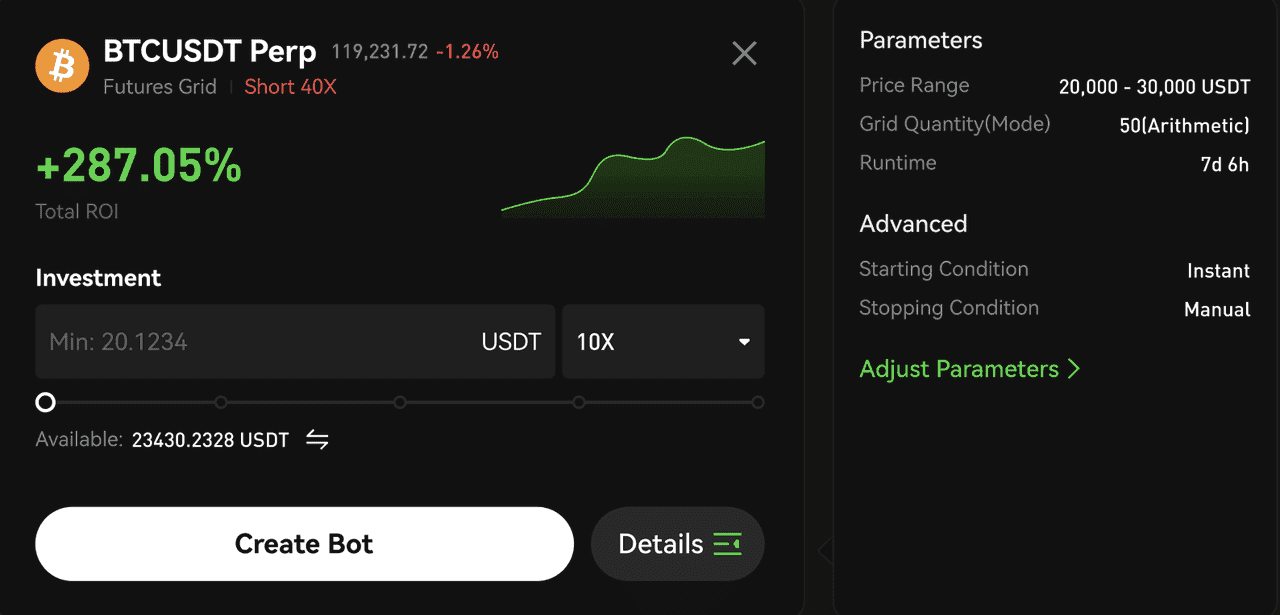
Task: Set investment slider to the last dot
Action: click(x=758, y=402)
